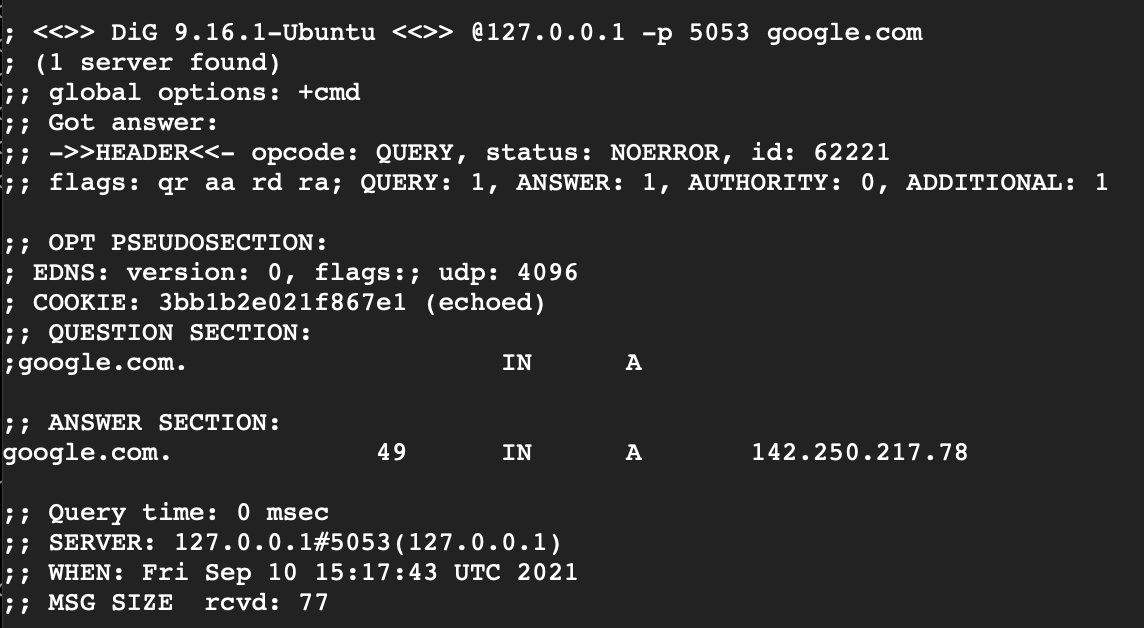Click the 'ANSWER SECTION' heading
The width and height of the screenshot is (1144, 628).
(164, 422)
